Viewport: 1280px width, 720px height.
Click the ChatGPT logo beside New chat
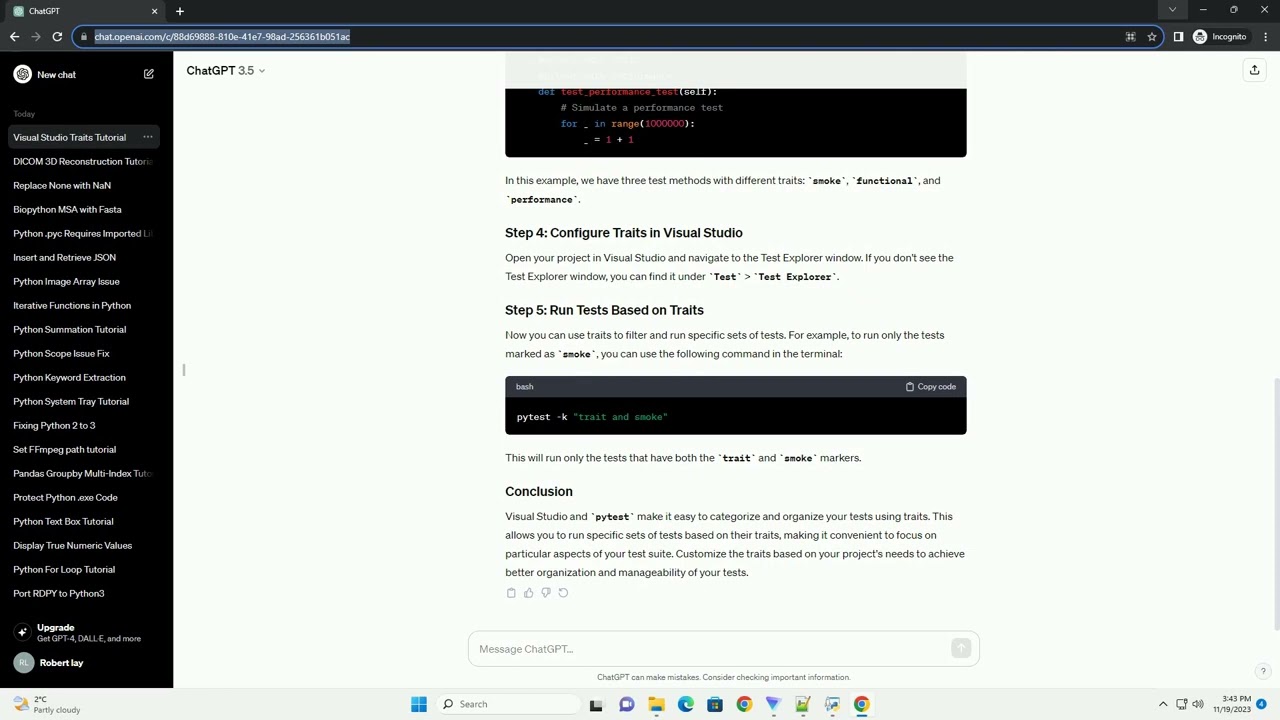click(x=22, y=74)
